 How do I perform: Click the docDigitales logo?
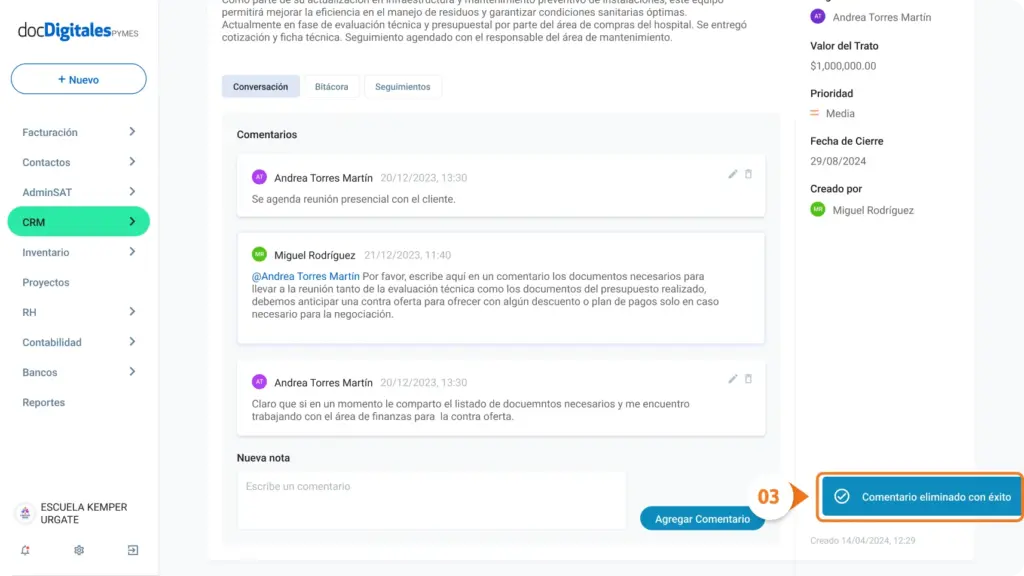(78, 31)
